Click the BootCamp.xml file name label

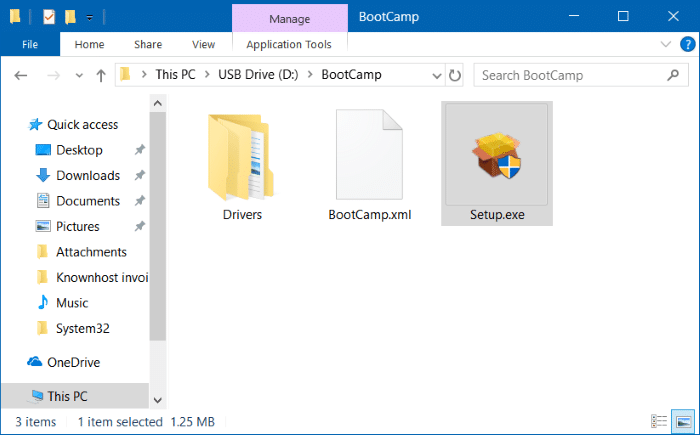(370, 215)
